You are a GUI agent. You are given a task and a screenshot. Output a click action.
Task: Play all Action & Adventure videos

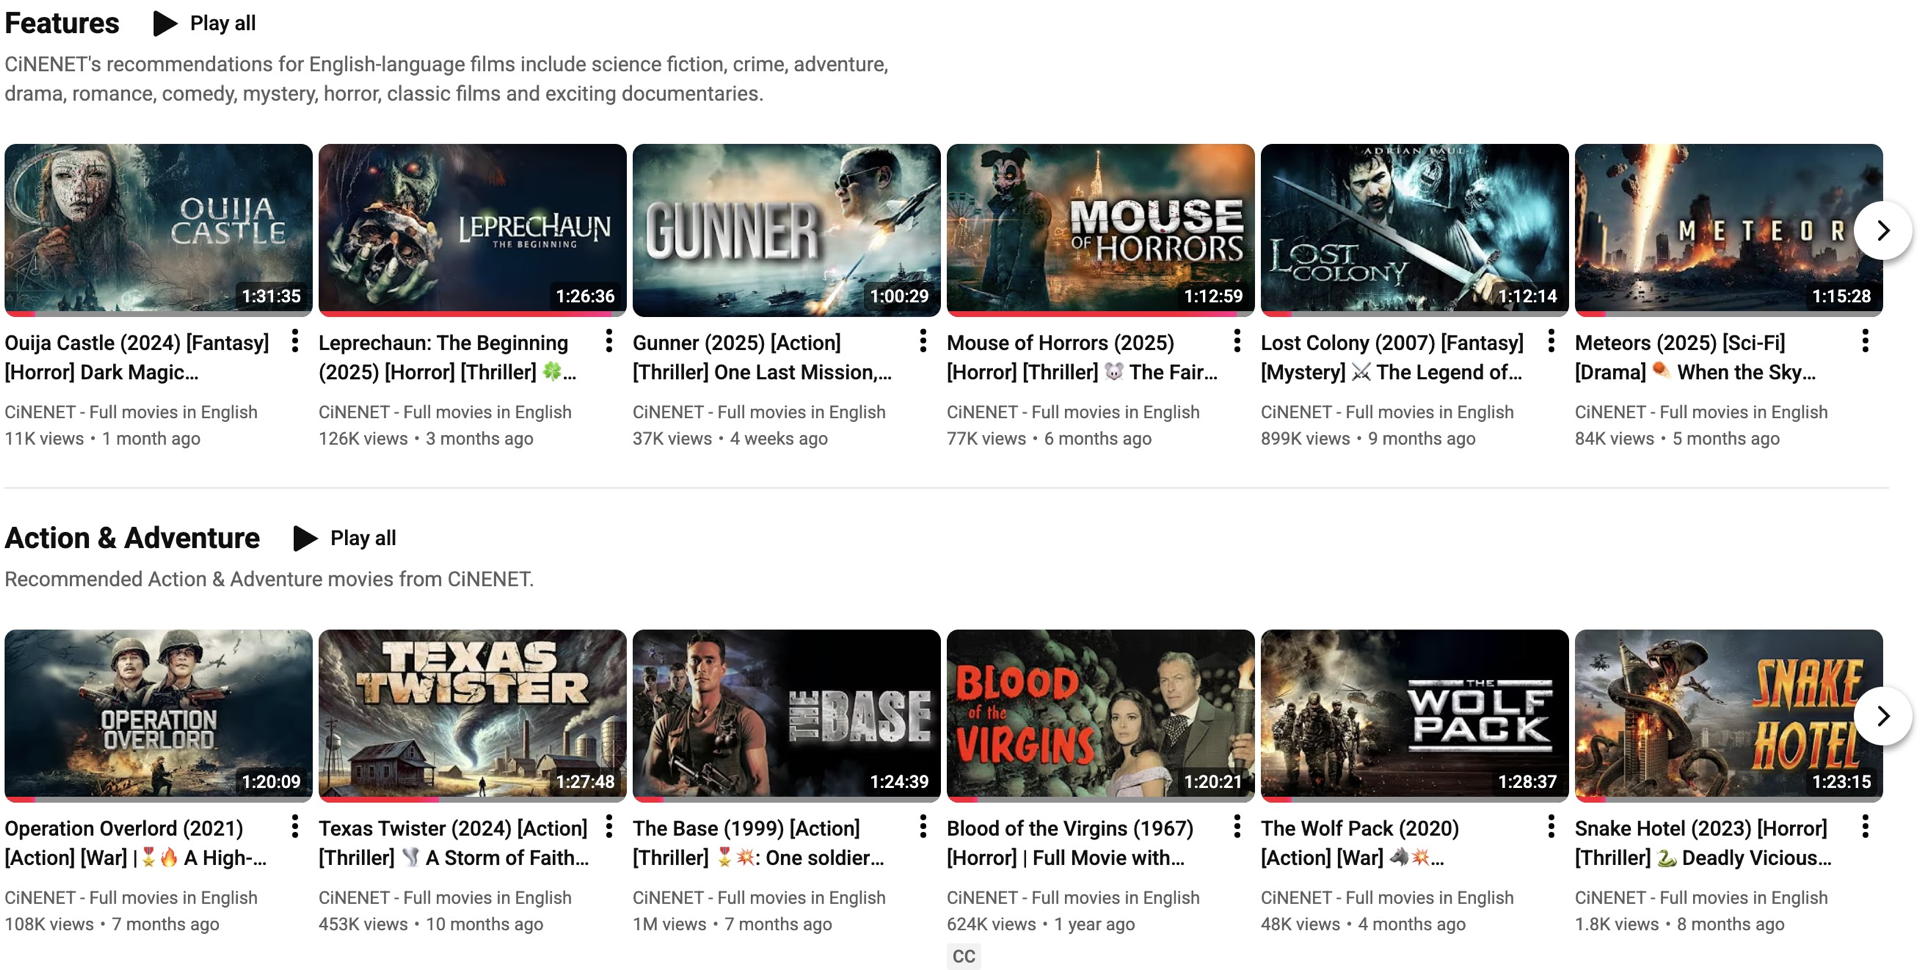click(345, 538)
